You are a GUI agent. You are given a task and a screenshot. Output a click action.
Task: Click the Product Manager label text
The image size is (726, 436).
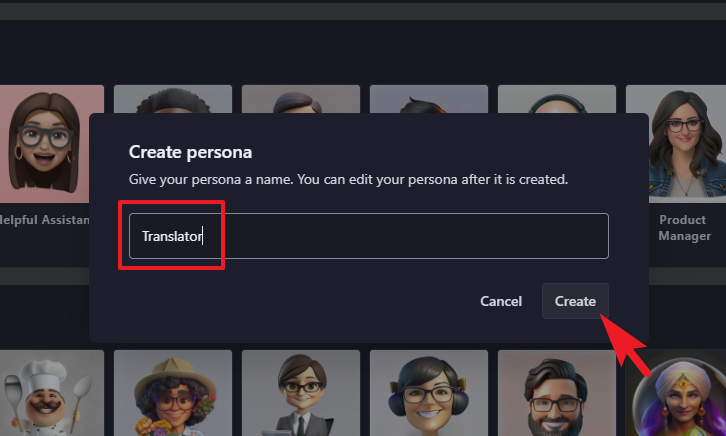(x=684, y=228)
